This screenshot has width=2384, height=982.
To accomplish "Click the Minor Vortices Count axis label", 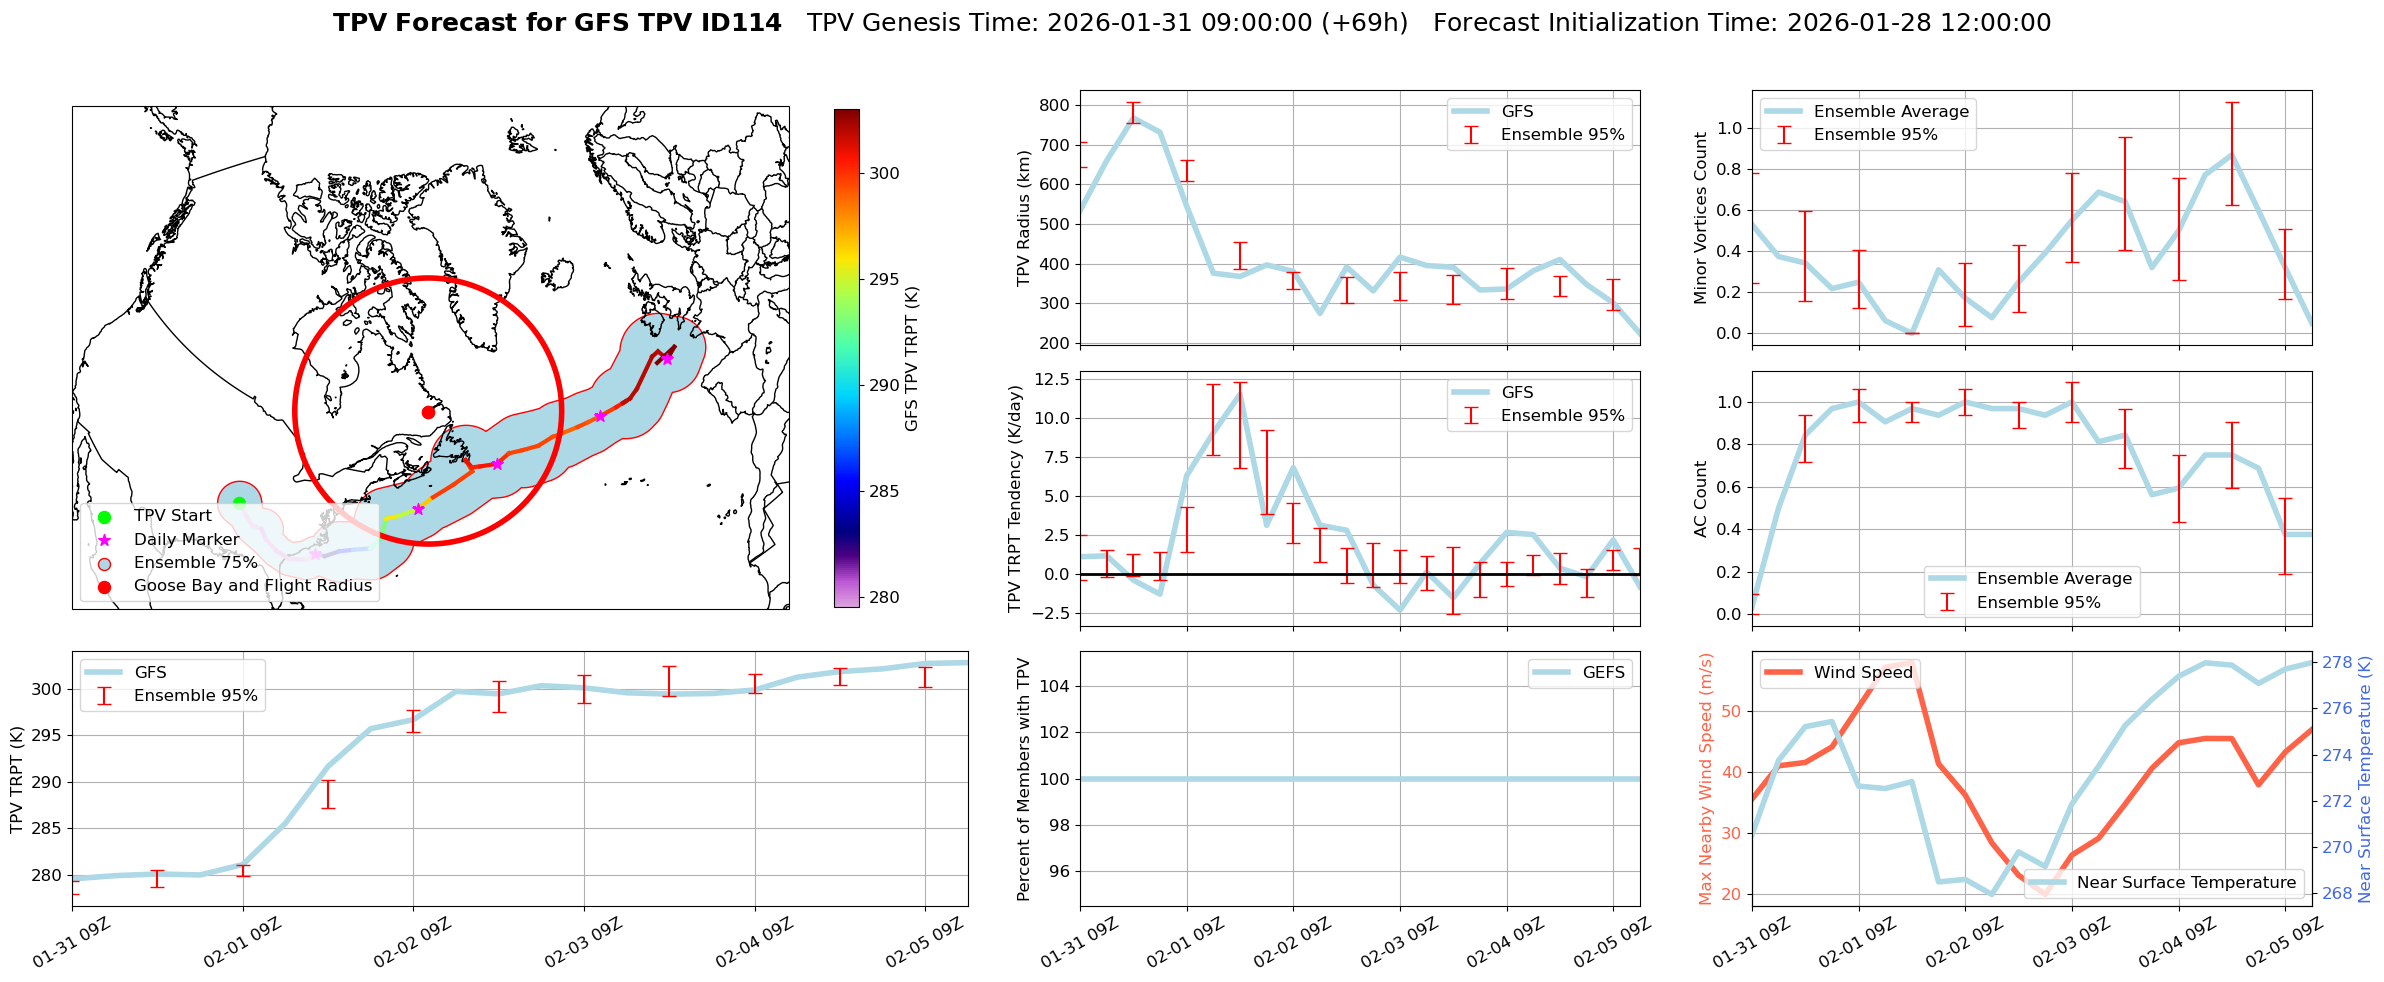I will coord(1700,218).
